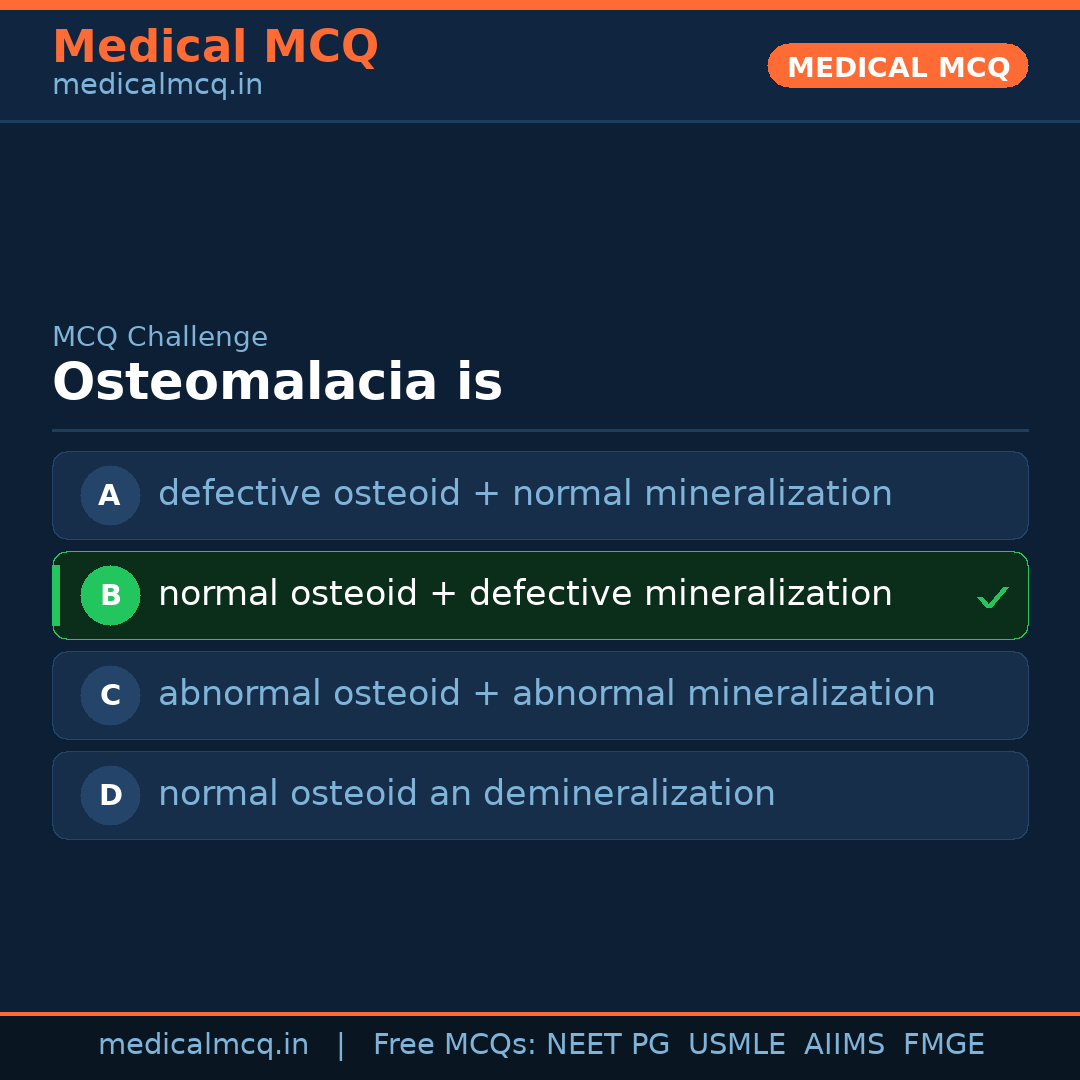Click the Medical MCQ header logo
The height and width of the screenshot is (1080, 1080).
(x=215, y=46)
